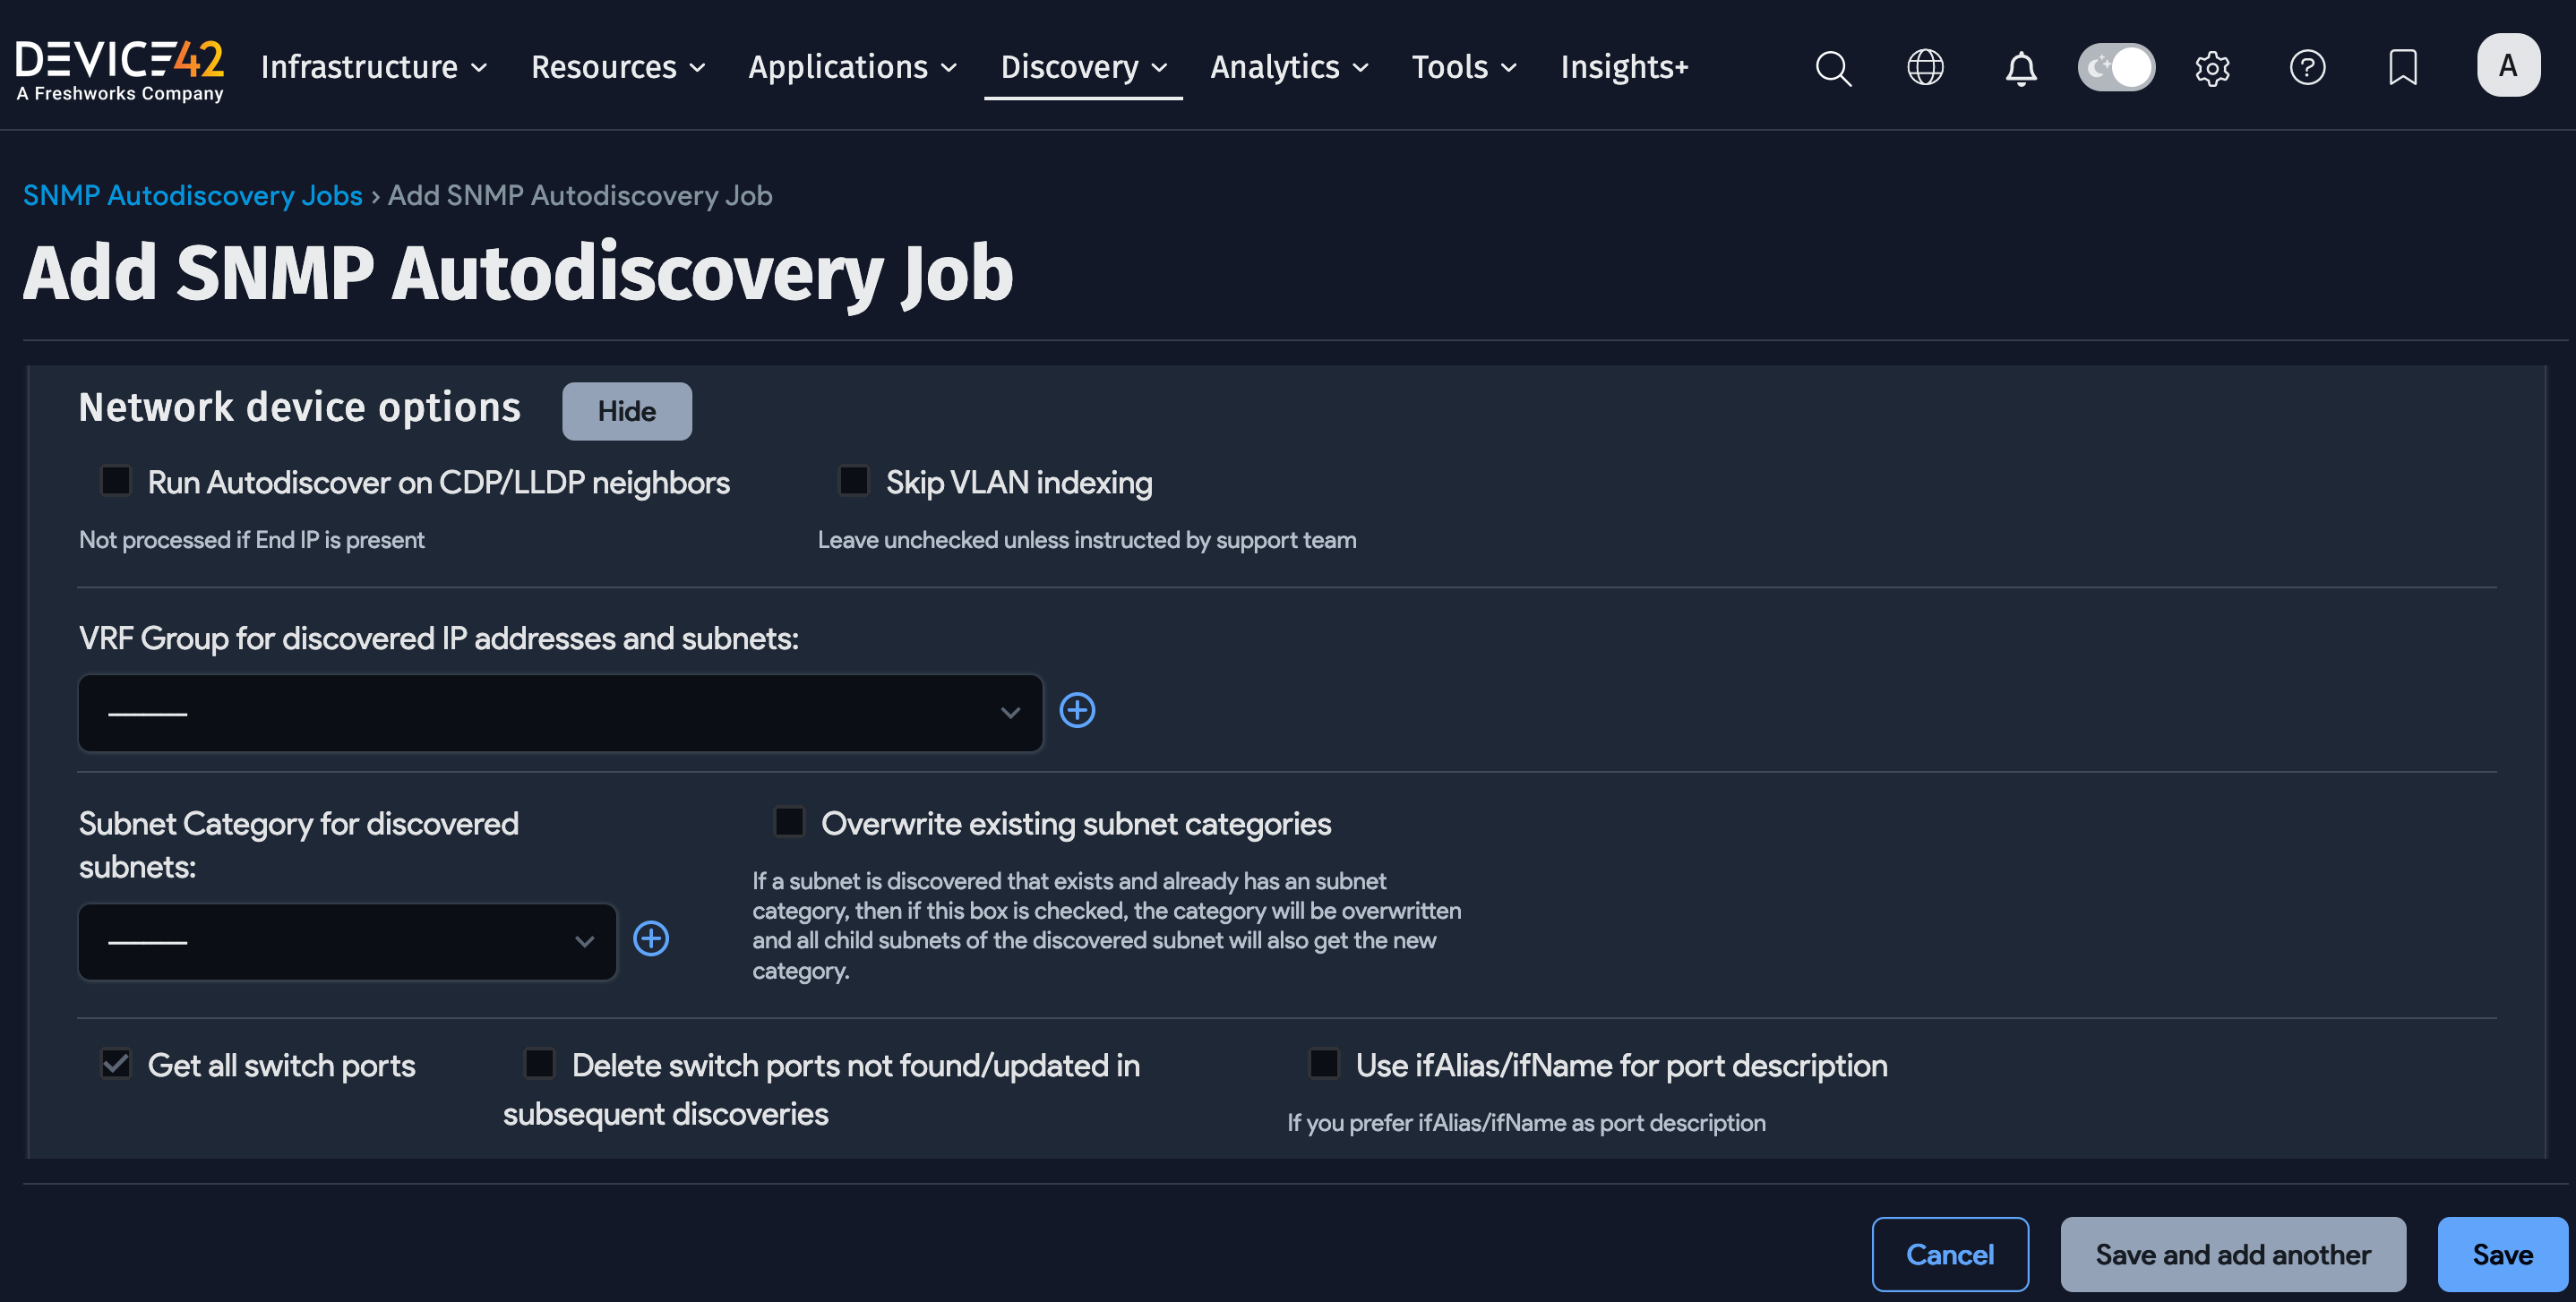Click the help question mark icon
The image size is (2576, 1302).
point(2307,68)
